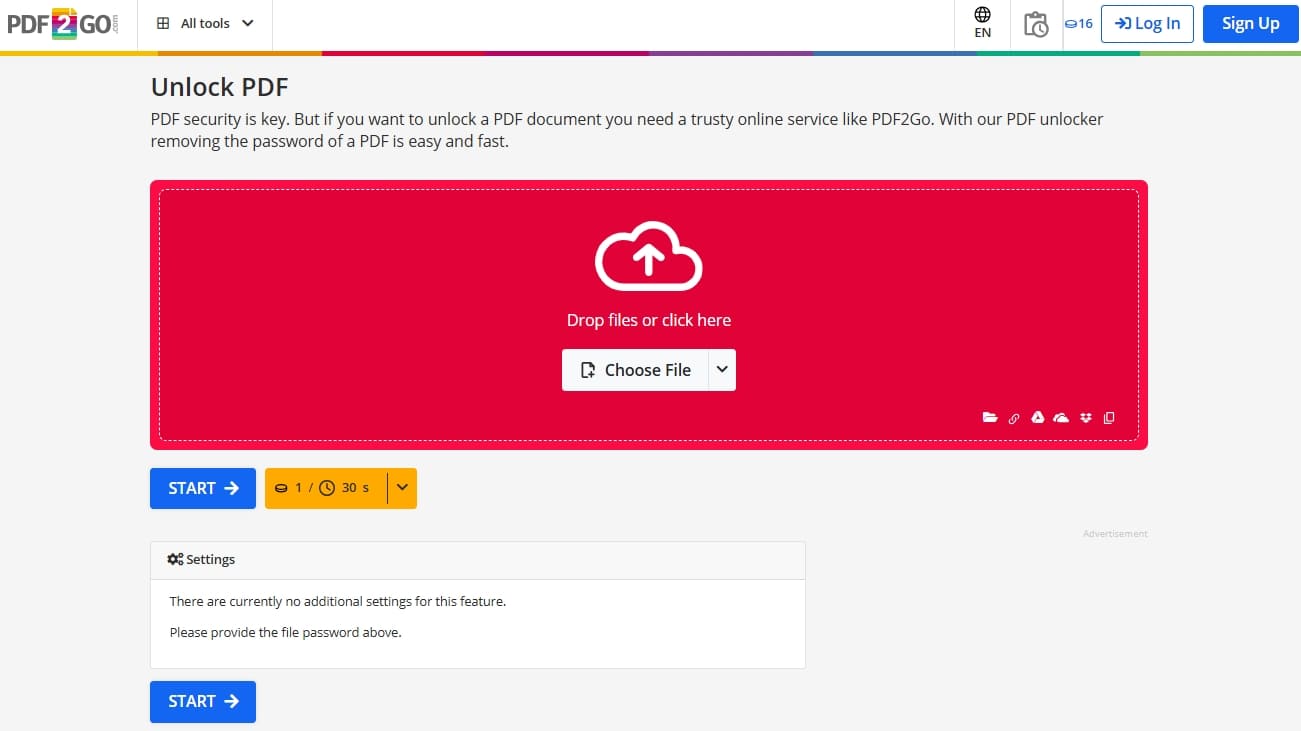Expand the Choose File dropdown arrow
Viewport: 1301px width, 731px height.
[x=722, y=370]
